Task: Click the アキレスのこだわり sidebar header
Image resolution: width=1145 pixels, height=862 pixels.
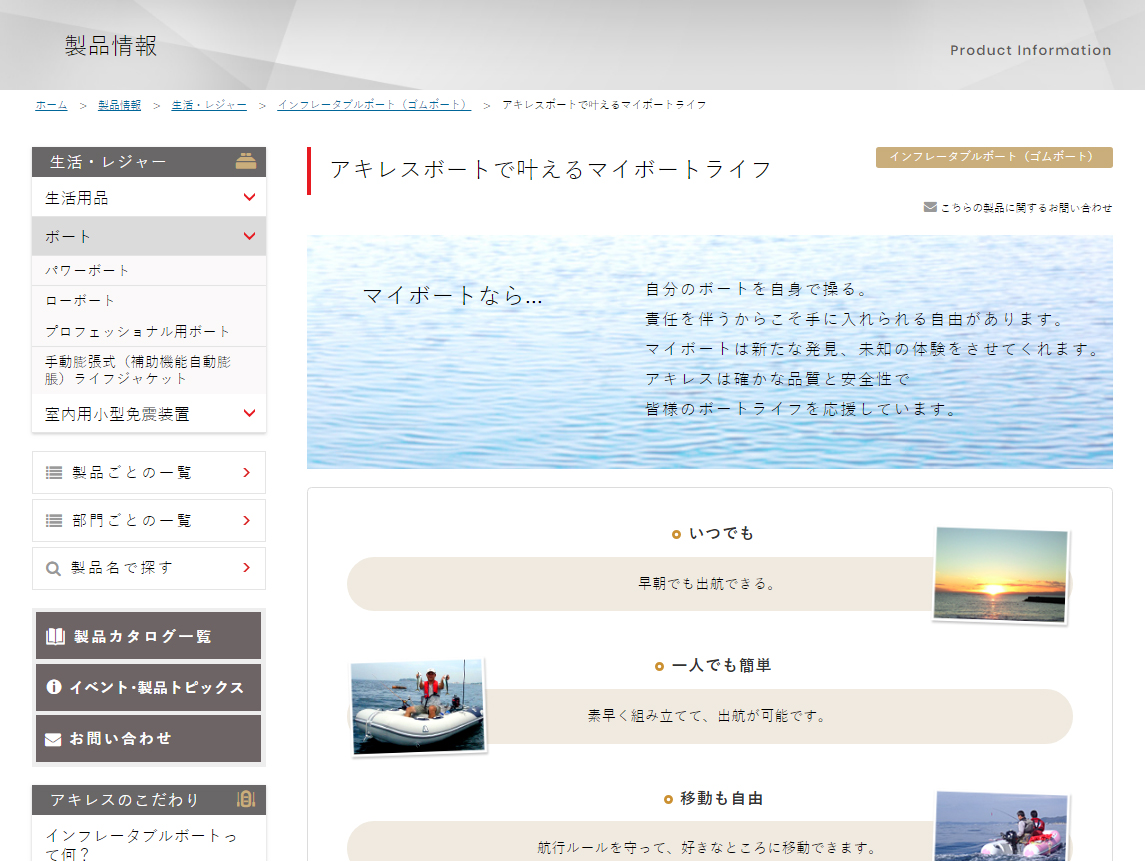Action: tap(149, 800)
